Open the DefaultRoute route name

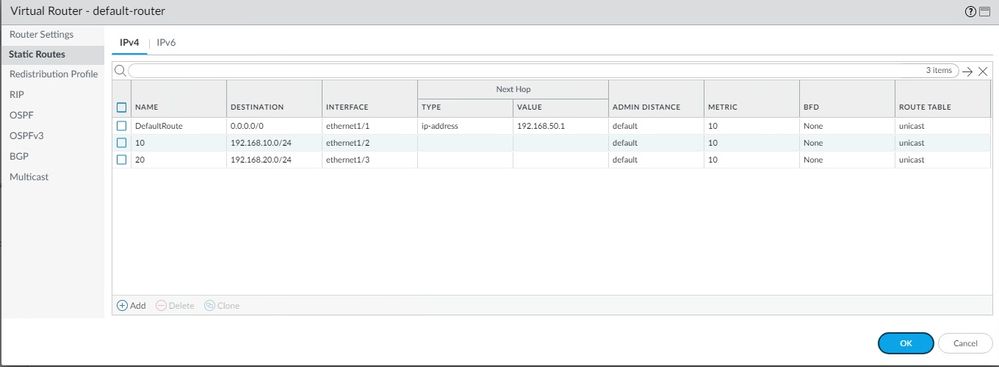(159, 126)
